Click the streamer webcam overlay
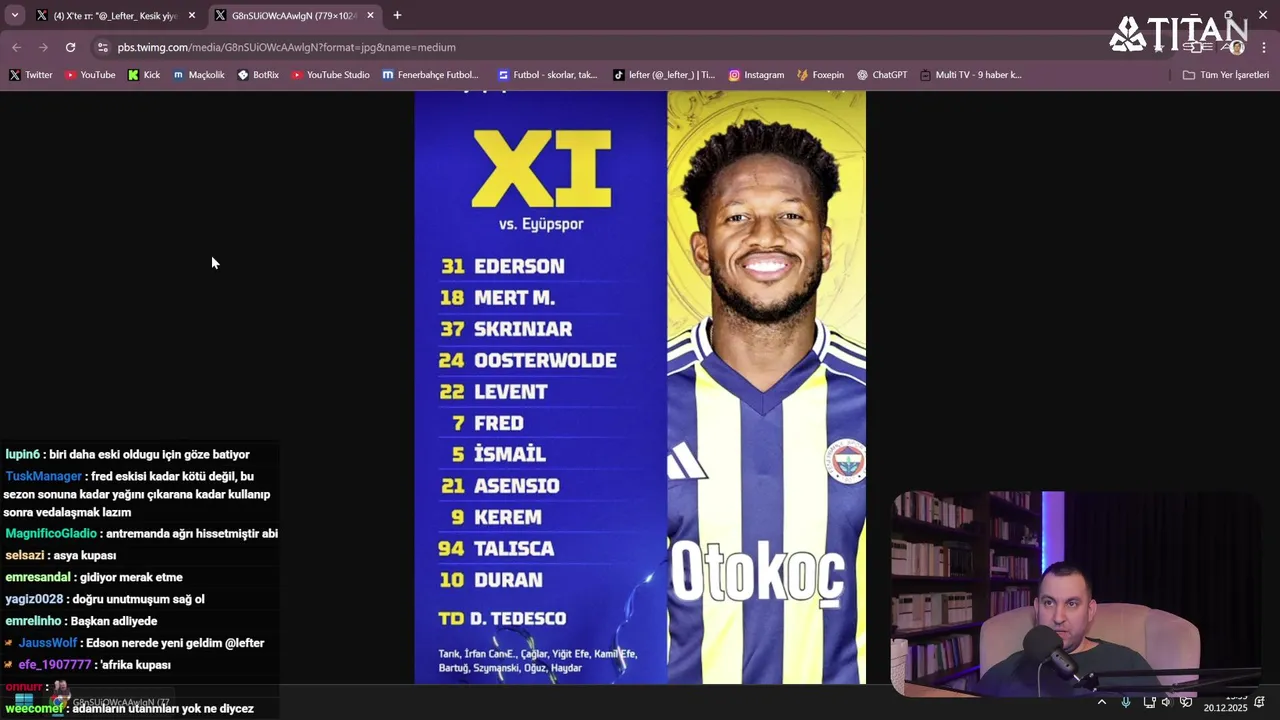 point(1076,594)
